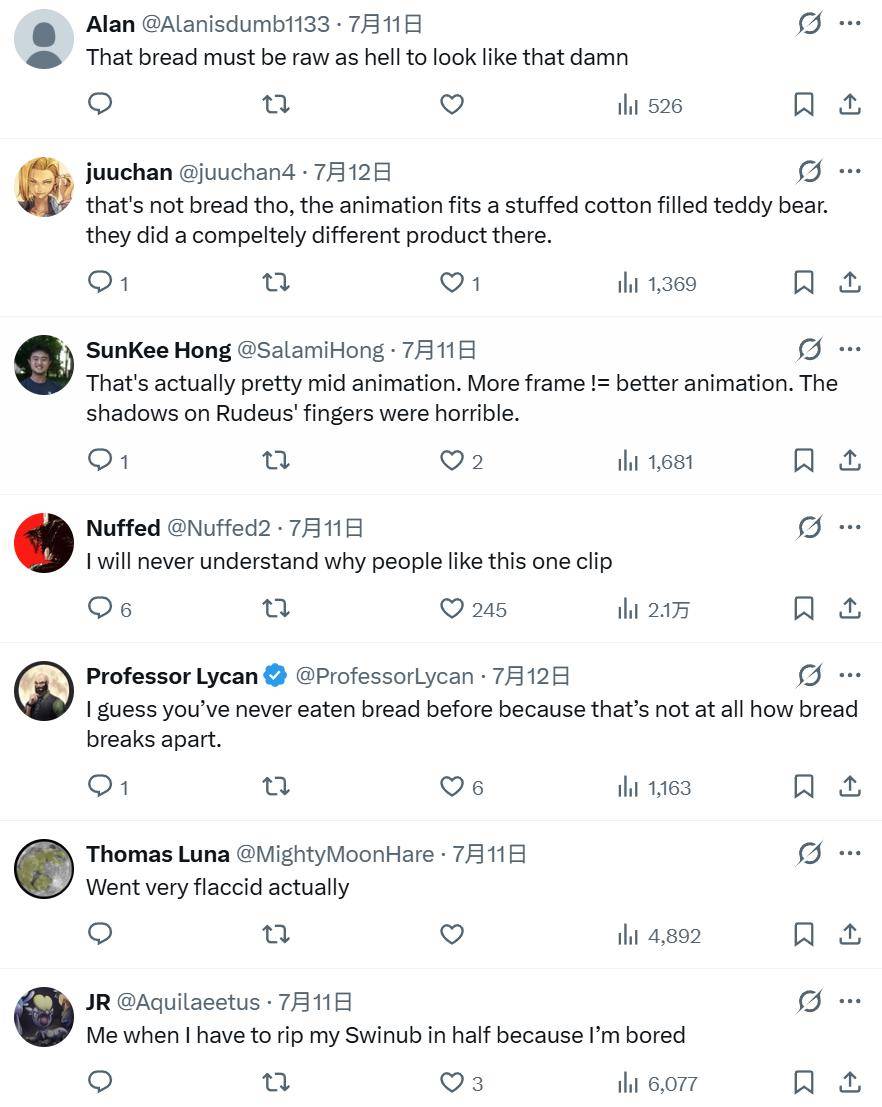Visit @SalamiHong profile handle

(311, 350)
